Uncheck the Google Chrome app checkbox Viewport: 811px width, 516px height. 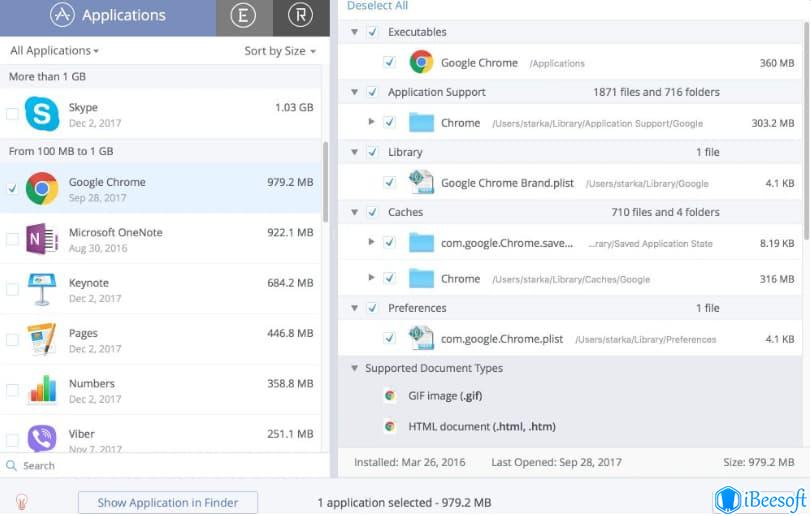click(x=12, y=189)
